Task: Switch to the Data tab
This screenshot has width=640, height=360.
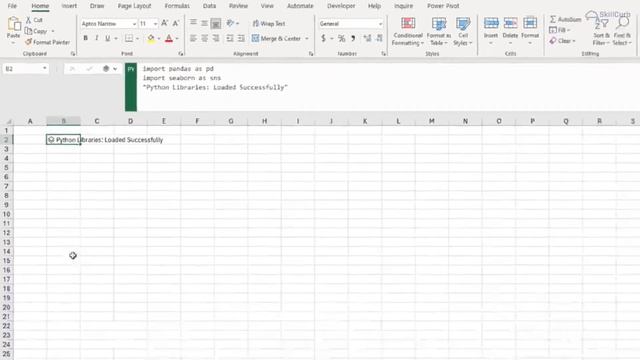Action: (209, 6)
